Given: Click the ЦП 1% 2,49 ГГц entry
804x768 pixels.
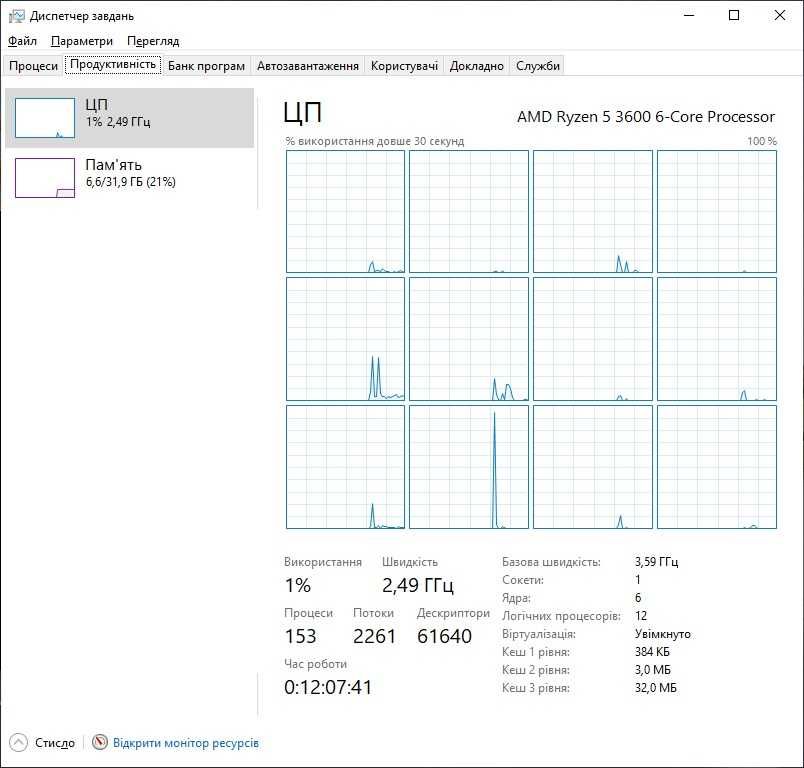Looking at the screenshot, I should 129,118.
